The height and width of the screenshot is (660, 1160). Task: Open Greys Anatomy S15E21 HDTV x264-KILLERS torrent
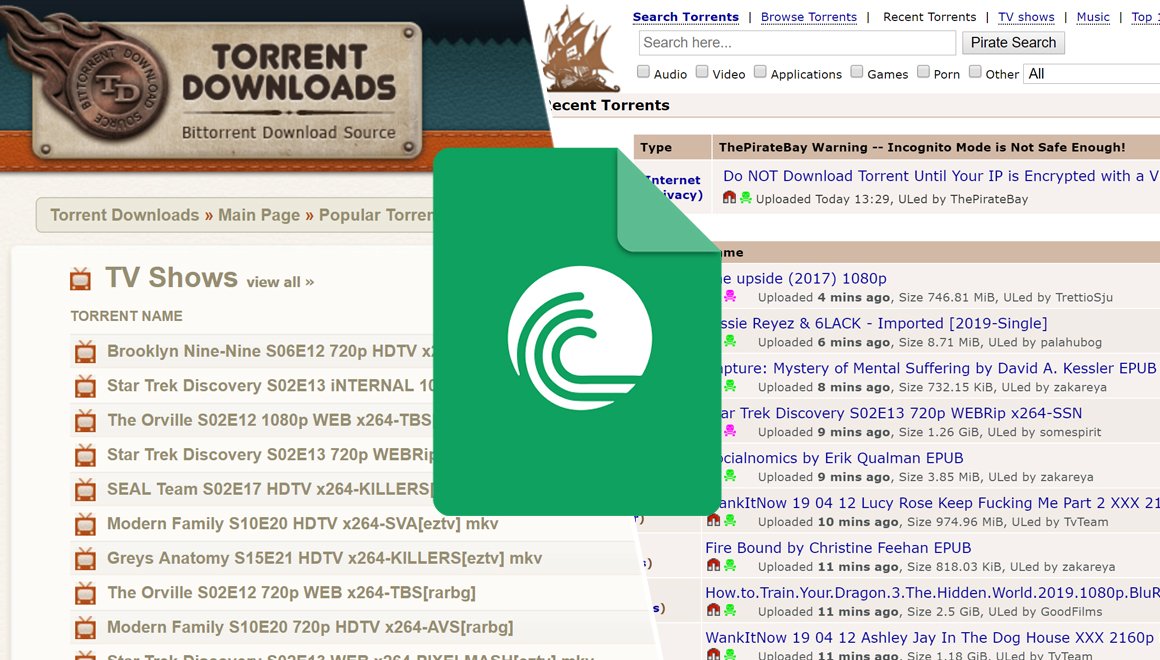325,559
